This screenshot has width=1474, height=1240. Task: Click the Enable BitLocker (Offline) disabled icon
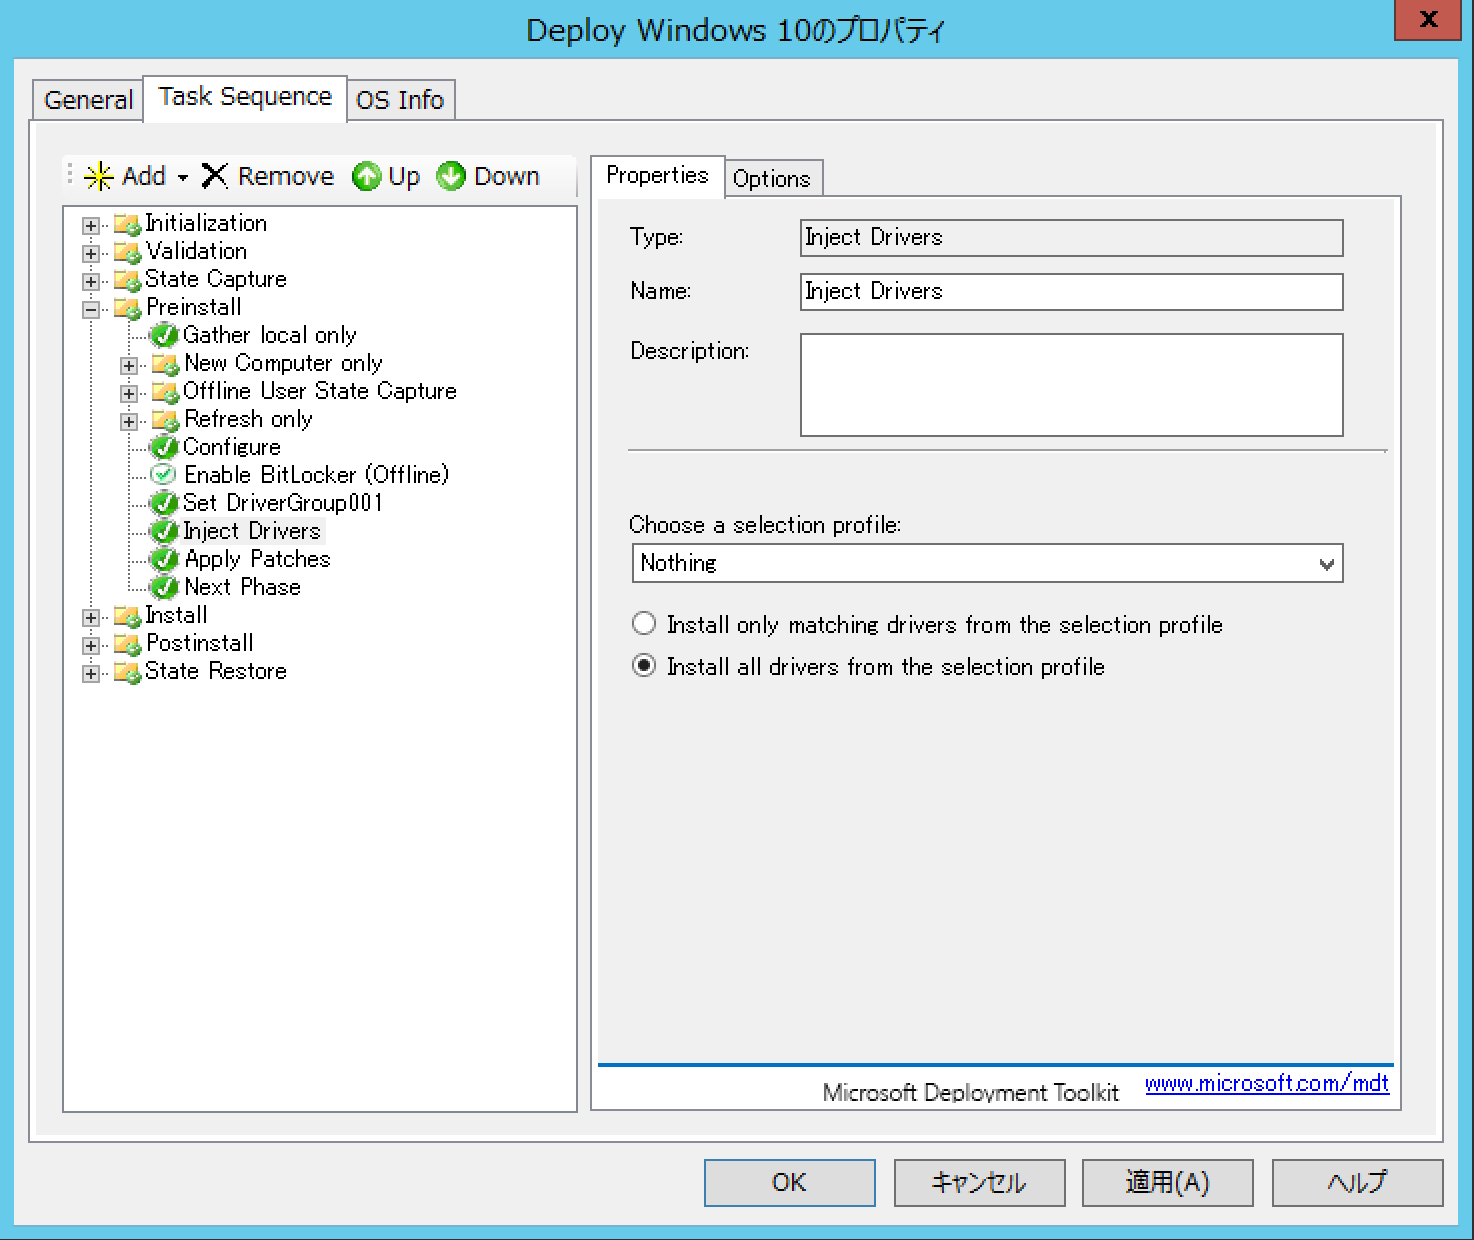[x=163, y=474]
